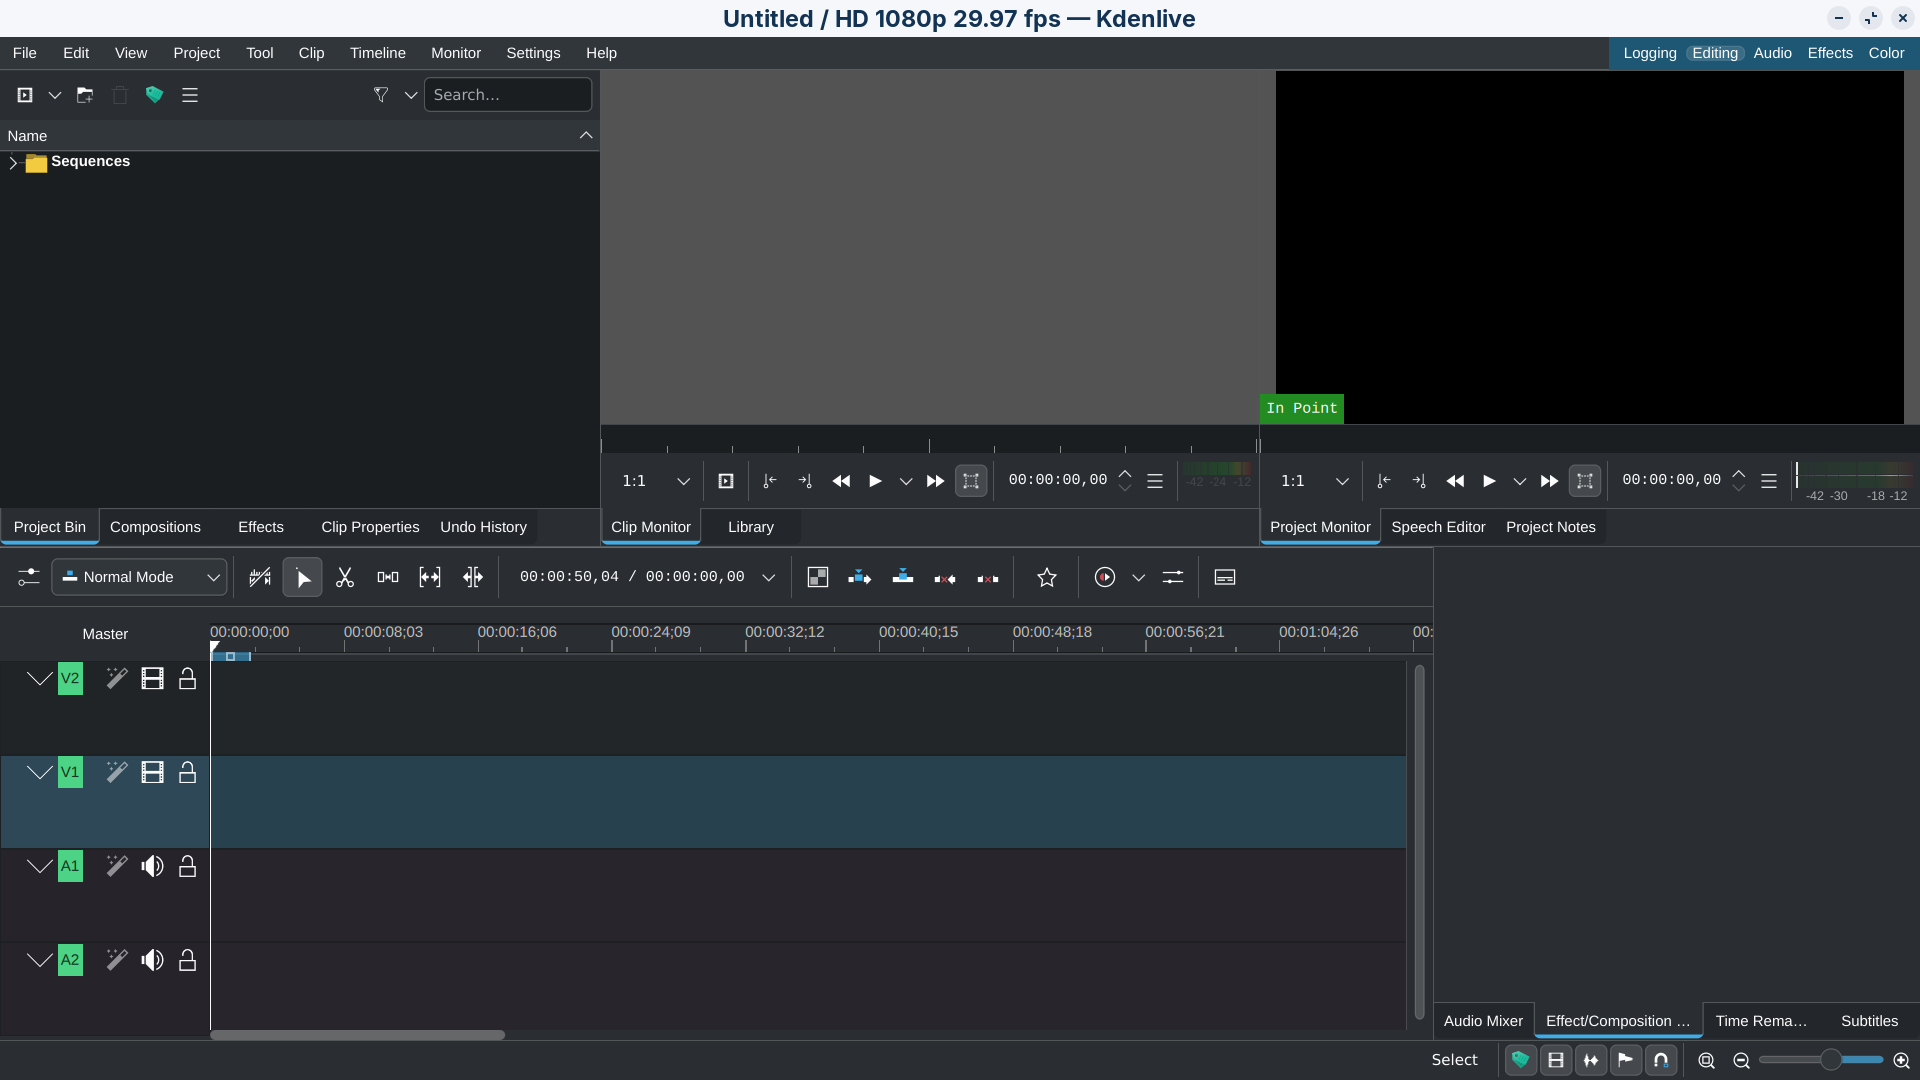The width and height of the screenshot is (1920, 1080).
Task: Activate the Selection arrow tool
Action: pos(303,578)
